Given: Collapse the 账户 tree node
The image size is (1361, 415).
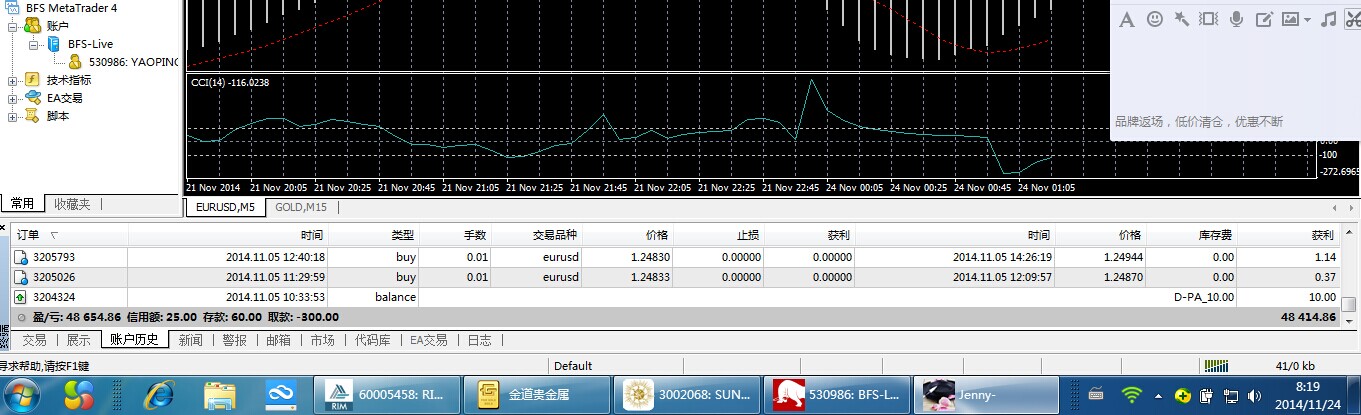Looking at the screenshot, I should (x=13, y=26).
